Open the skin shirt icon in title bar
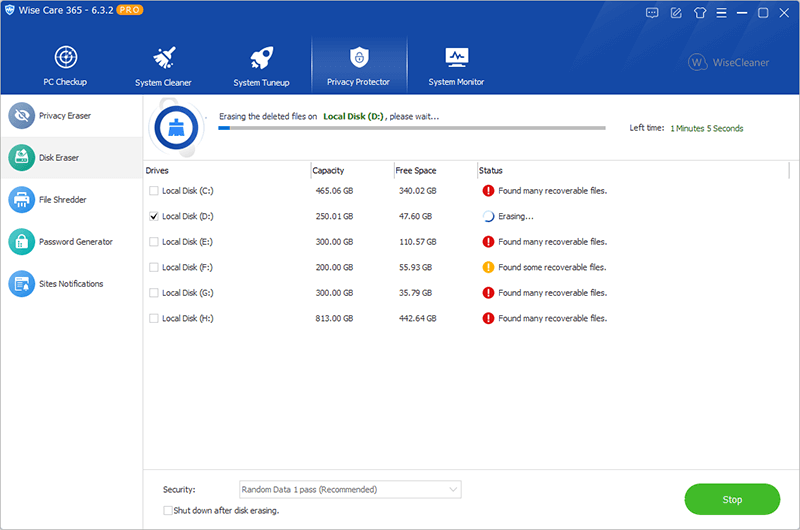The height and width of the screenshot is (530, 800). pyautogui.click(x=700, y=13)
